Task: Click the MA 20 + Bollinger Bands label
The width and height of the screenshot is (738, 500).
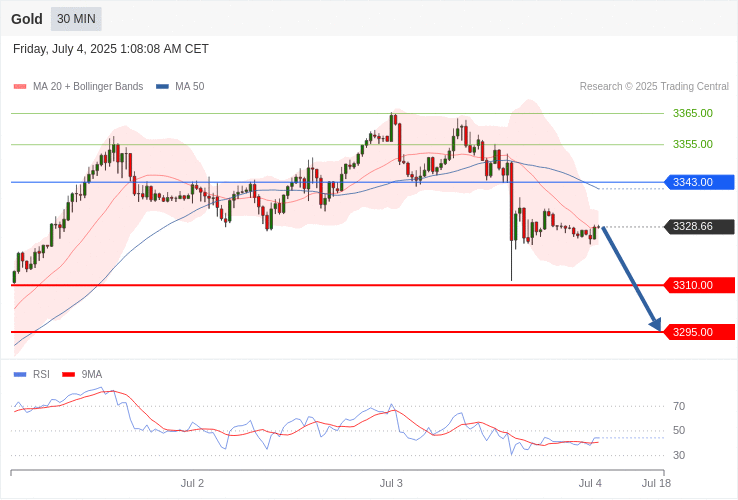Action: pos(88,87)
